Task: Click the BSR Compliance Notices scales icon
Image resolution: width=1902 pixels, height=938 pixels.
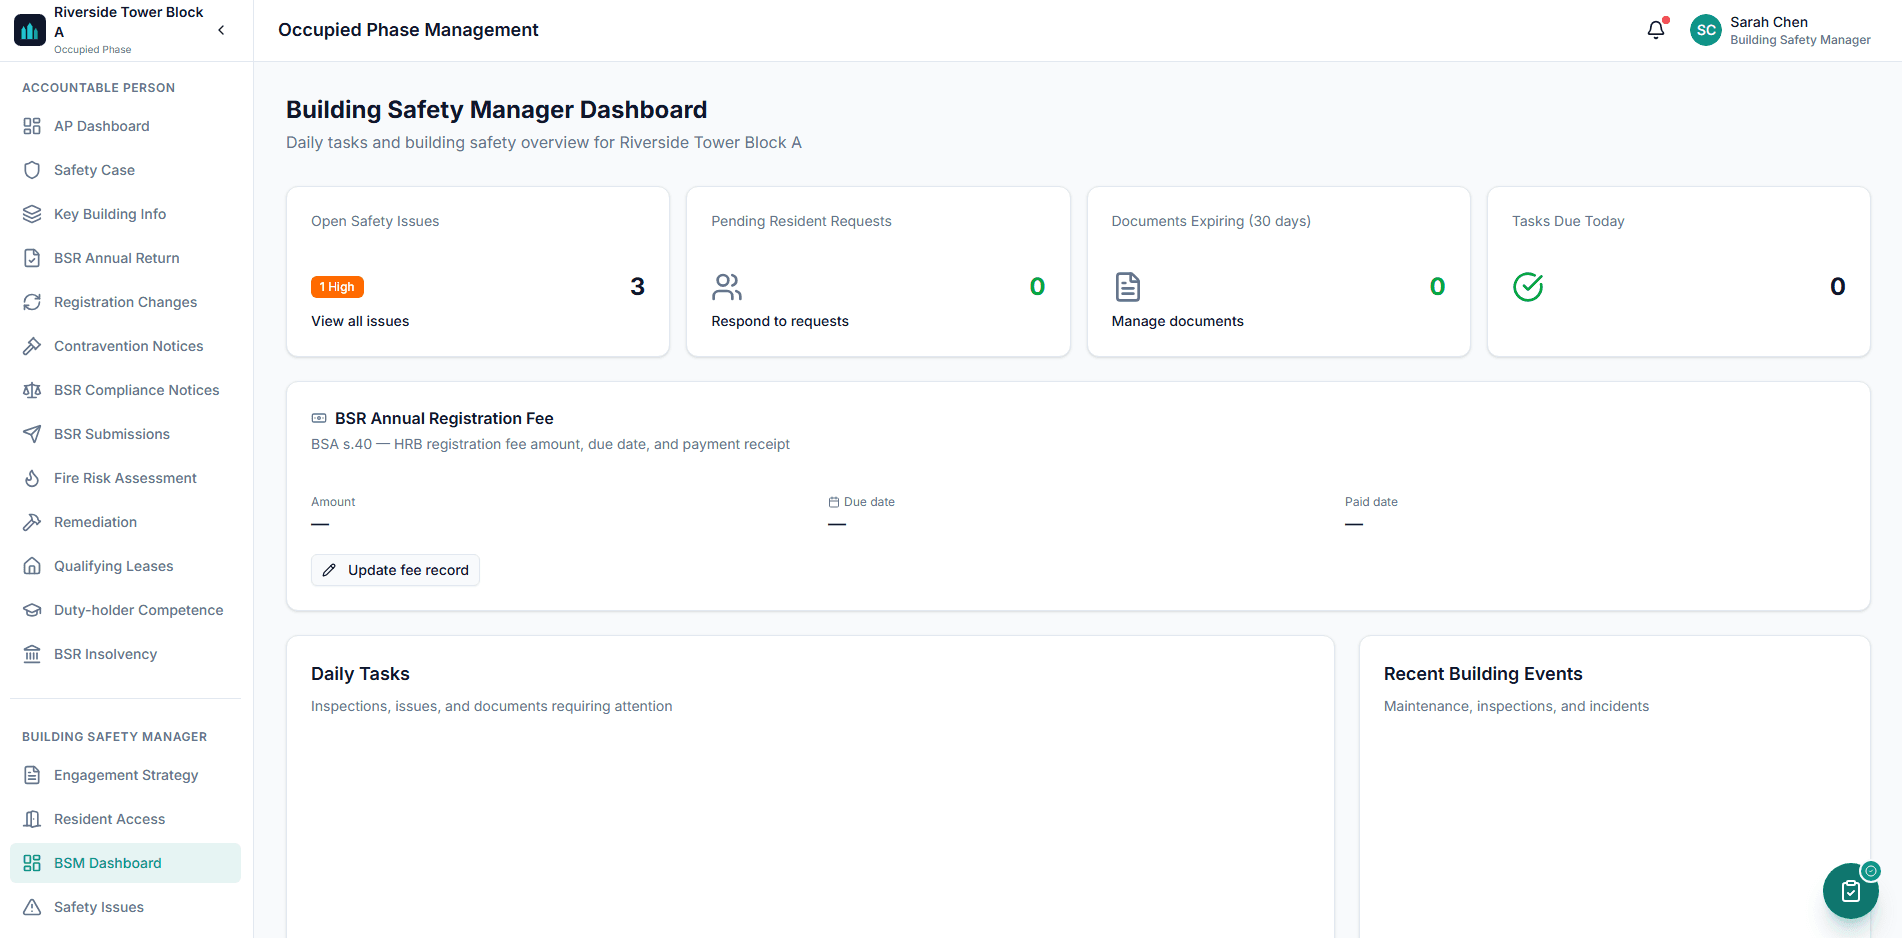Action: click(32, 390)
